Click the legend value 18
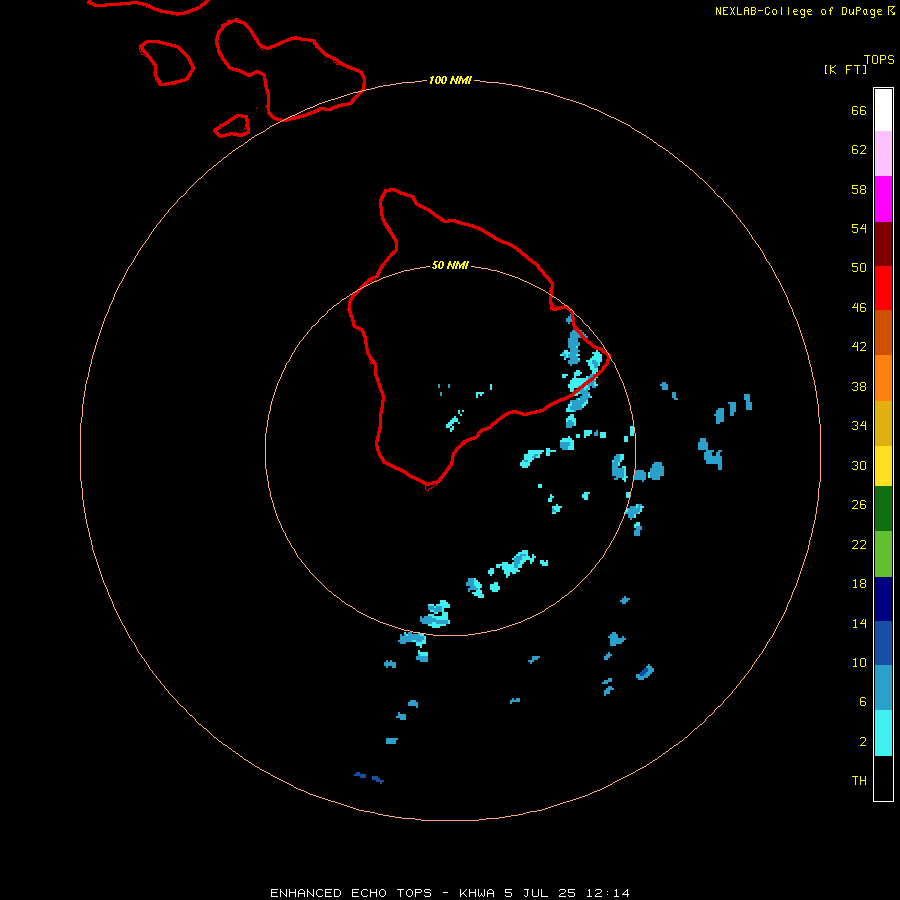 click(859, 584)
